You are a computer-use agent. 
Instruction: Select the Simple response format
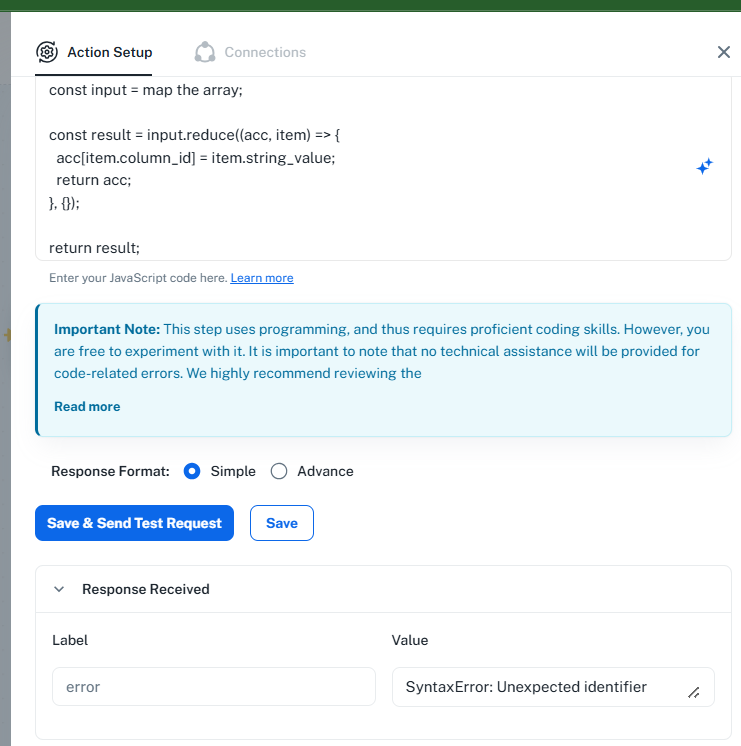coord(193,471)
